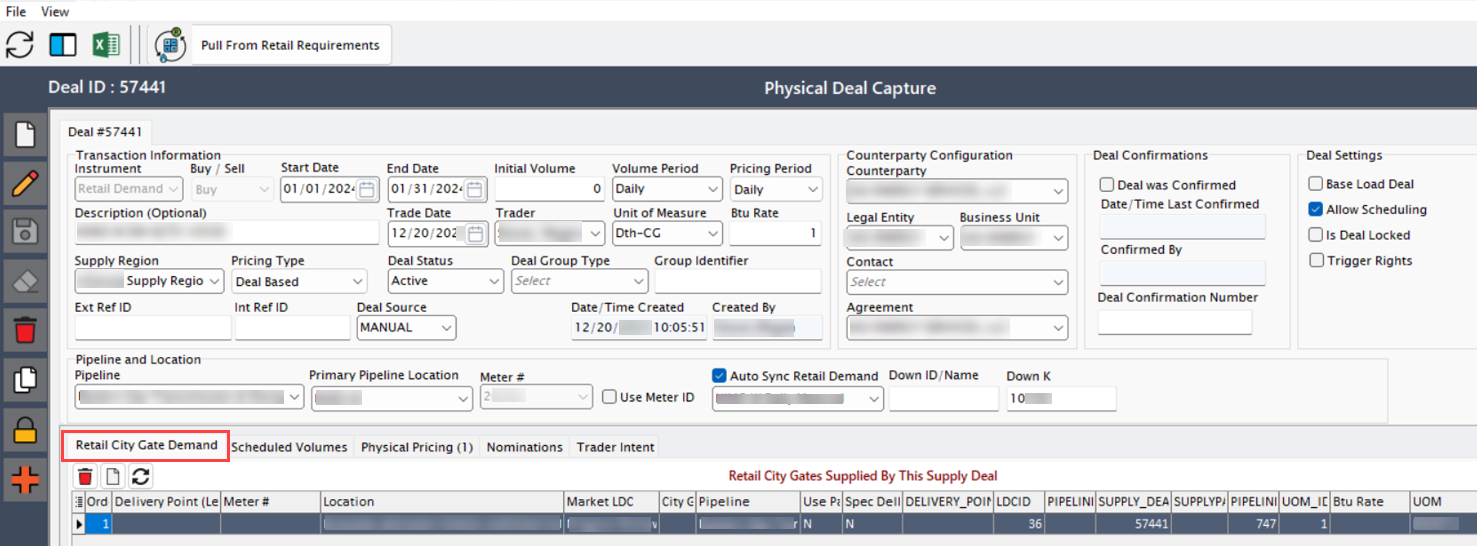Click the orange plus icon in sidebar
Screen dimensions: 1477x546
coord(25,480)
